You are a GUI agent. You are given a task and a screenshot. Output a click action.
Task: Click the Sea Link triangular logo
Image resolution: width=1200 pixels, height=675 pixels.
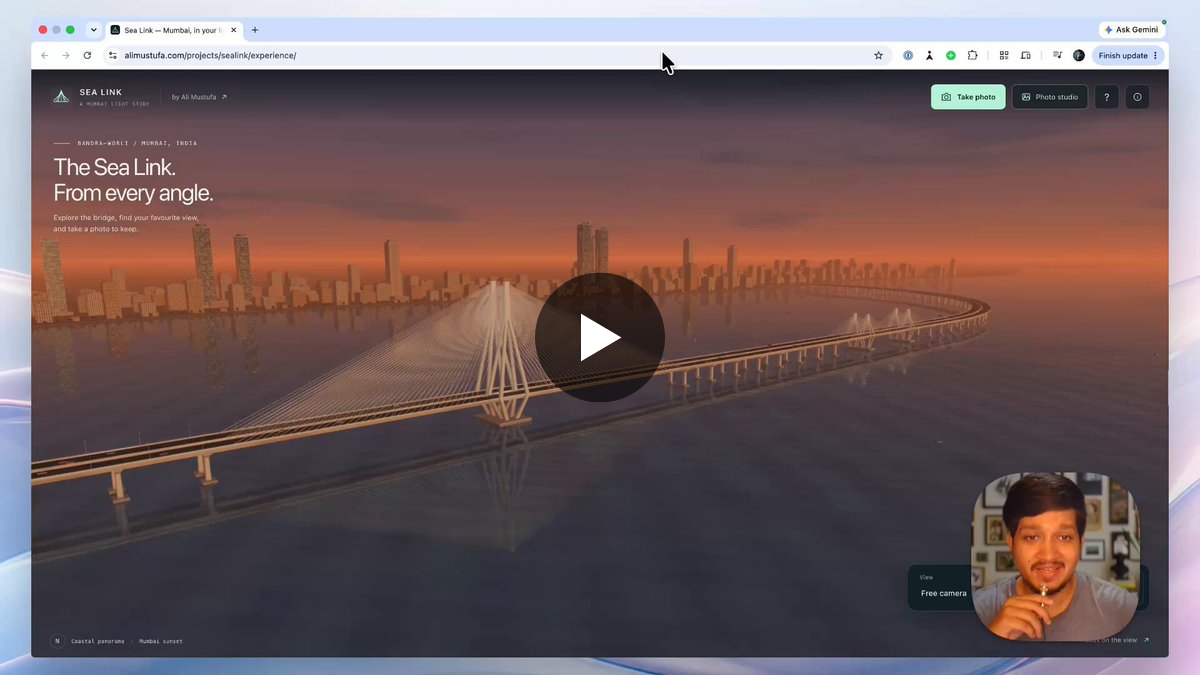pyautogui.click(x=61, y=96)
